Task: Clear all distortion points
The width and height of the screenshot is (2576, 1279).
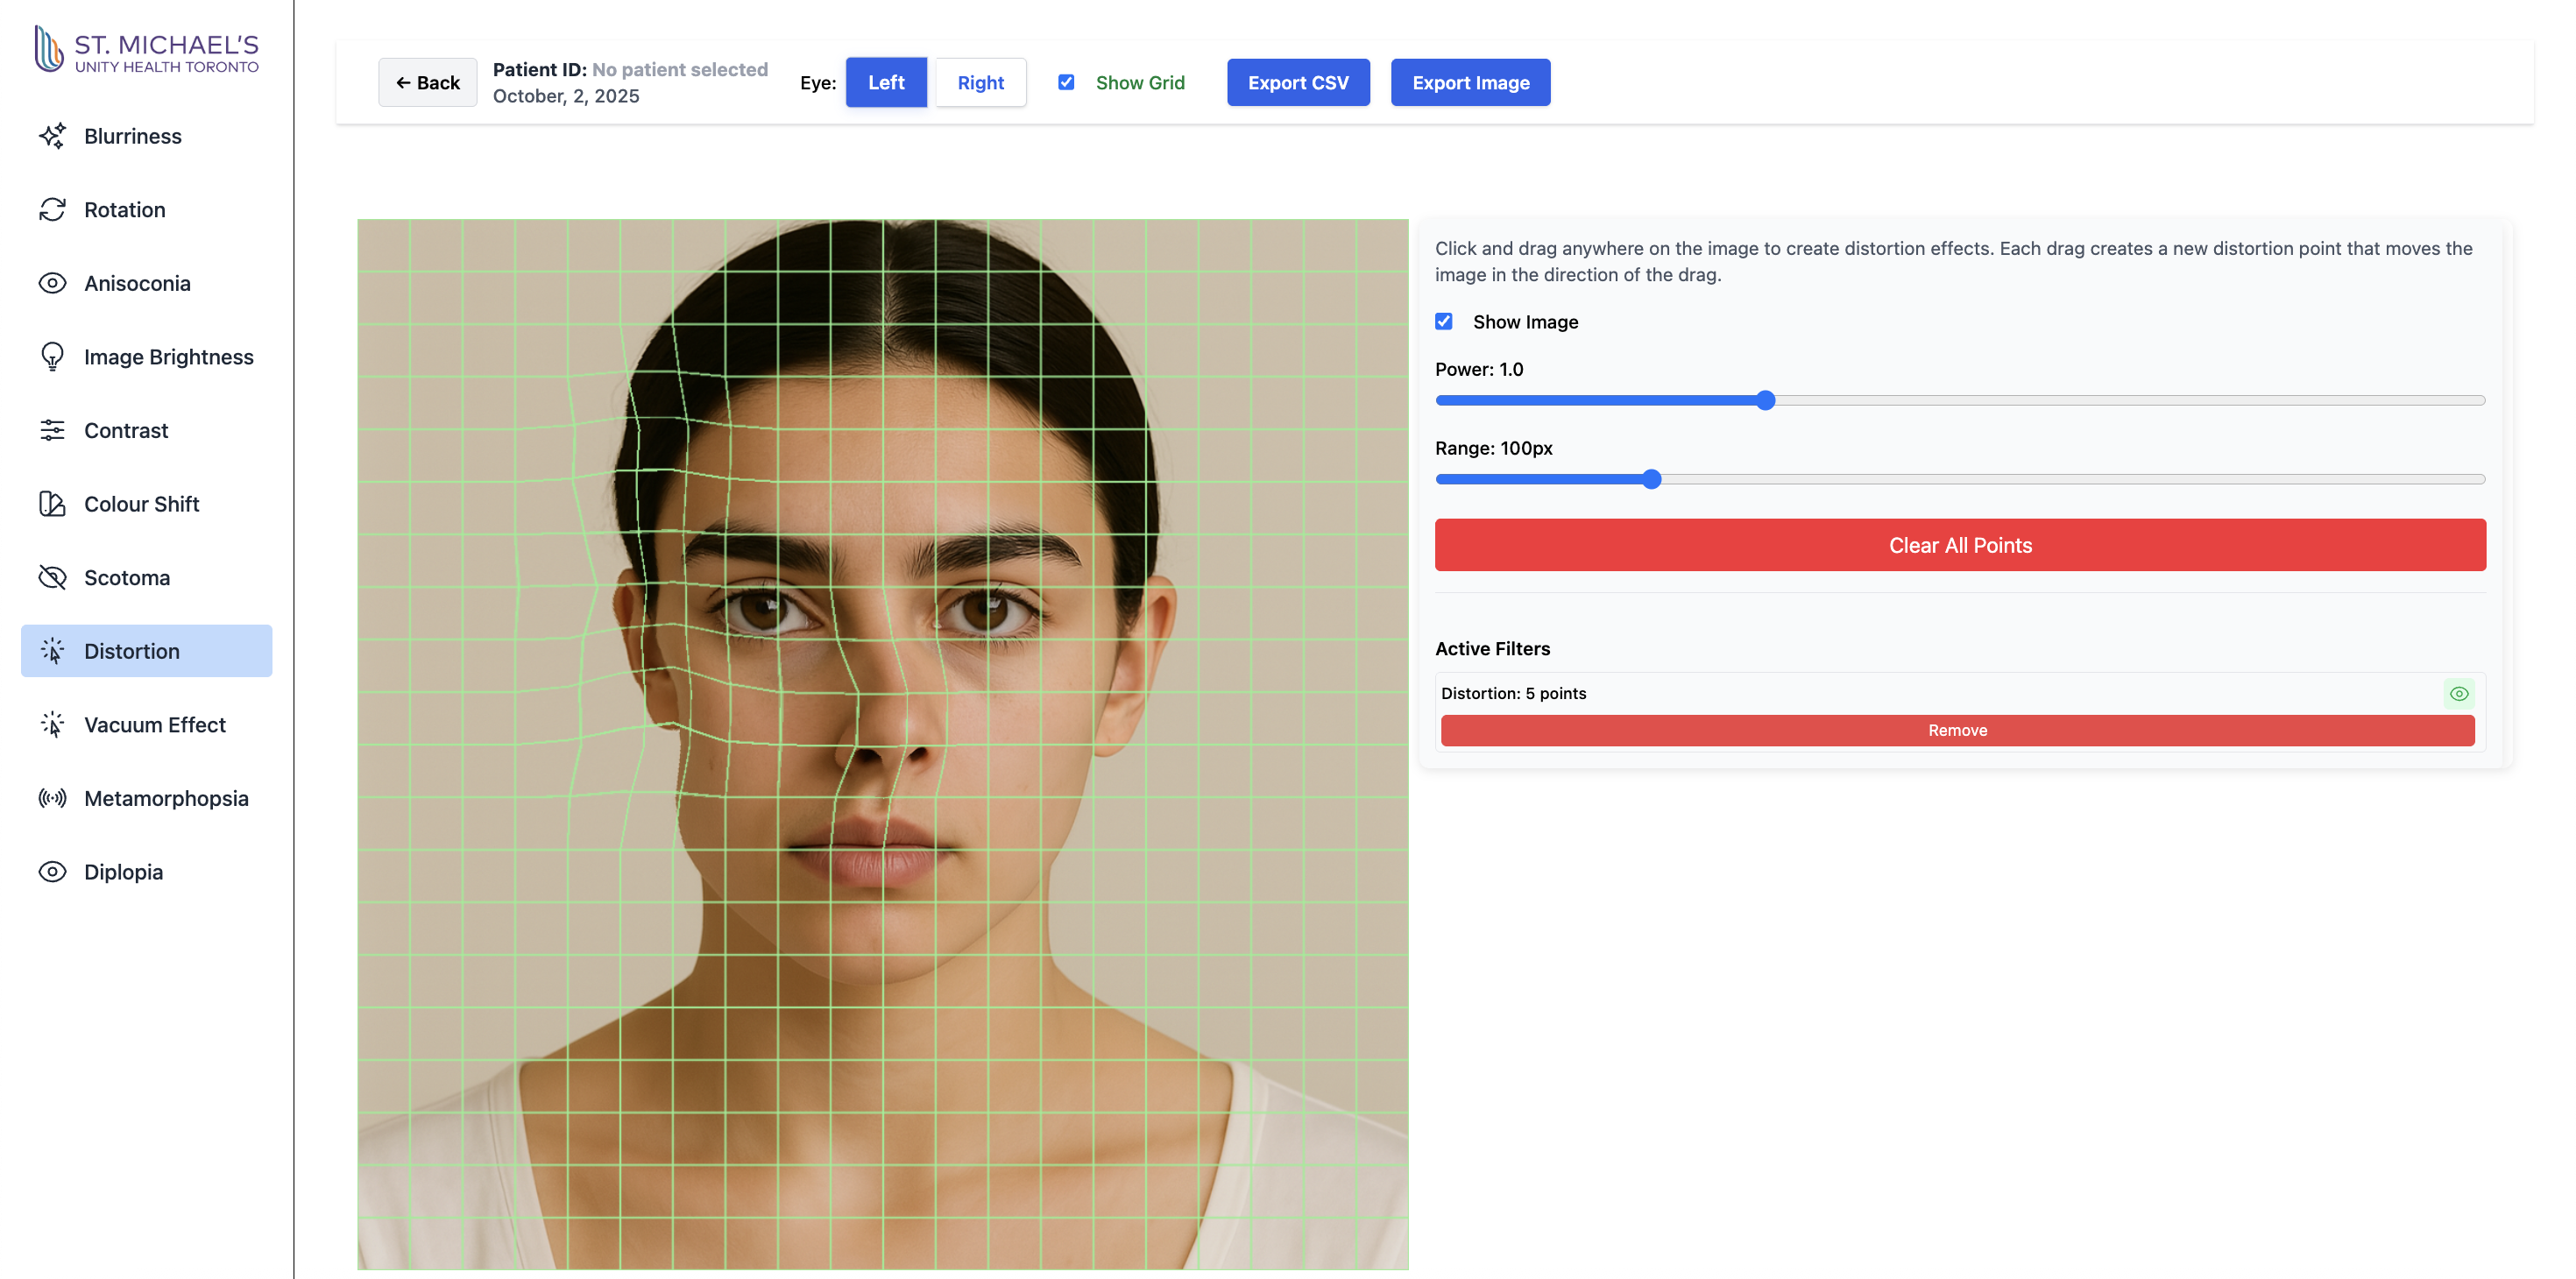Action: pos(1959,544)
